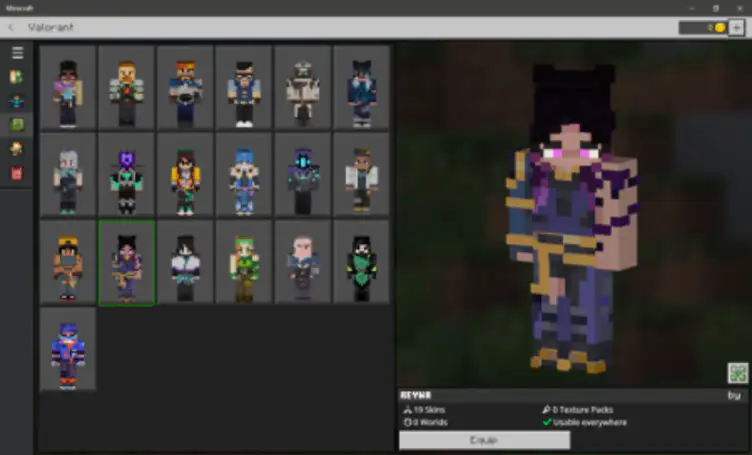The height and width of the screenshot is (455, 752).
Task: Select the skin wearing a white jacket
Action: pyautogui.click(x=361, y=175)
